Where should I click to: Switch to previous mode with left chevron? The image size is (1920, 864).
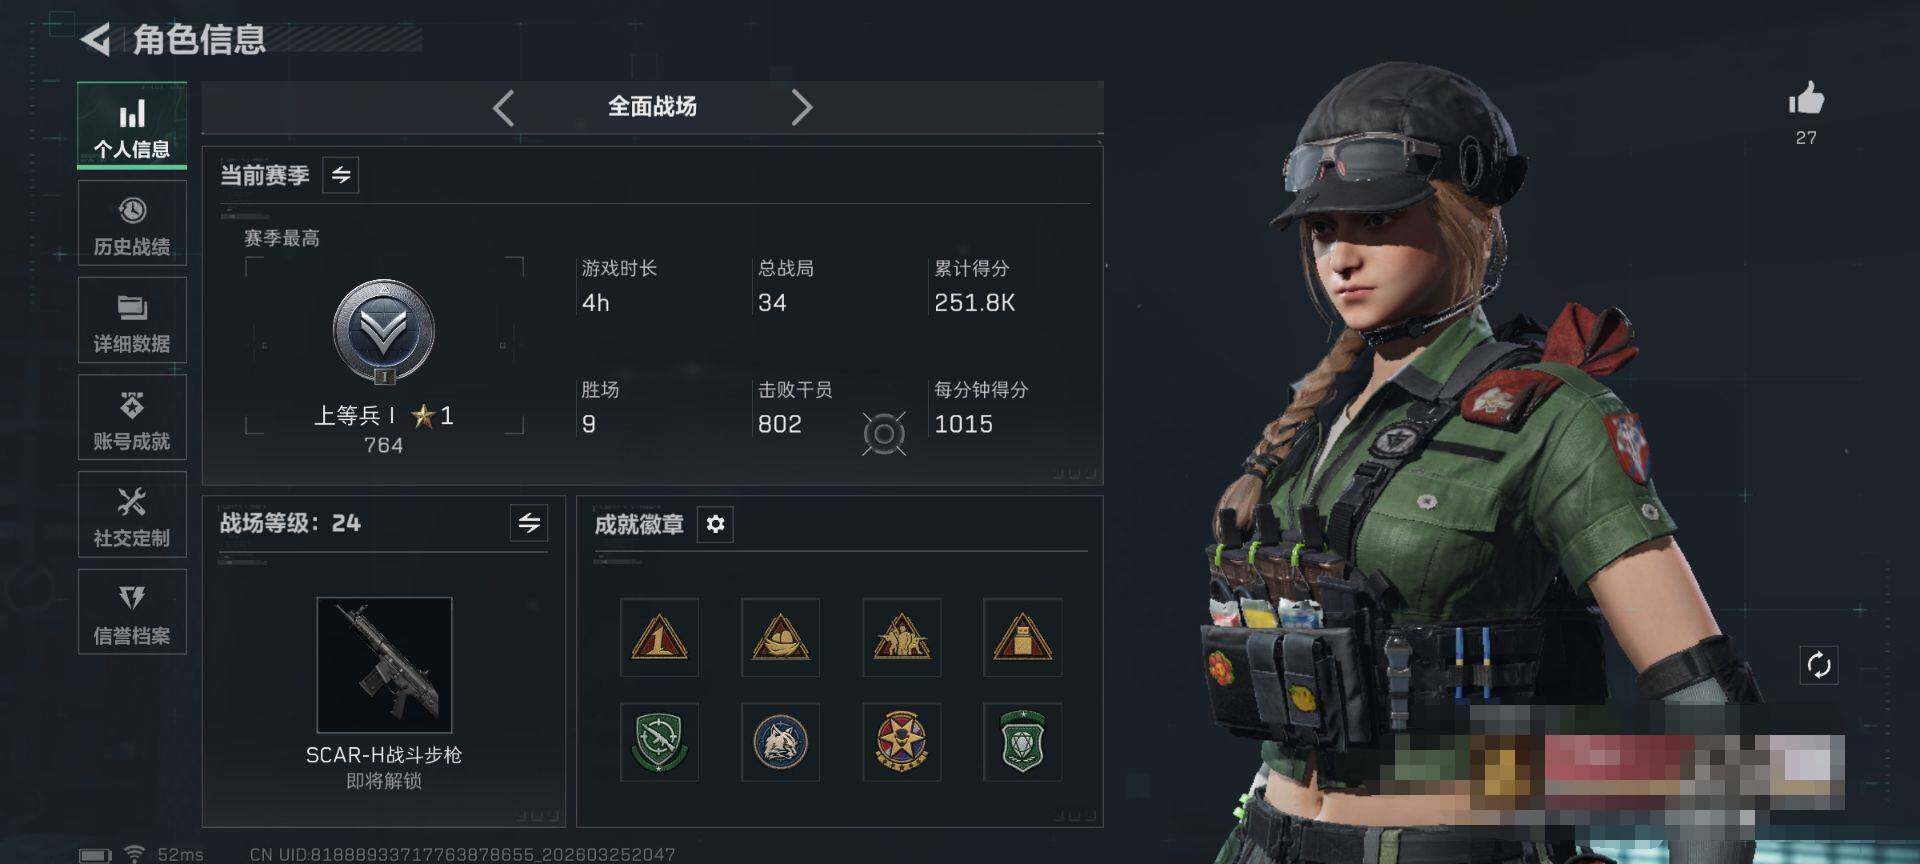coord(504,107)
